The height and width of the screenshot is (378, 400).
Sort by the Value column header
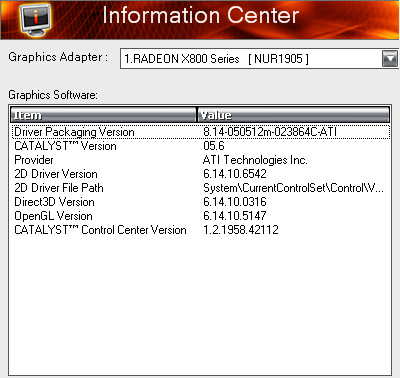[x=293, y=115]
